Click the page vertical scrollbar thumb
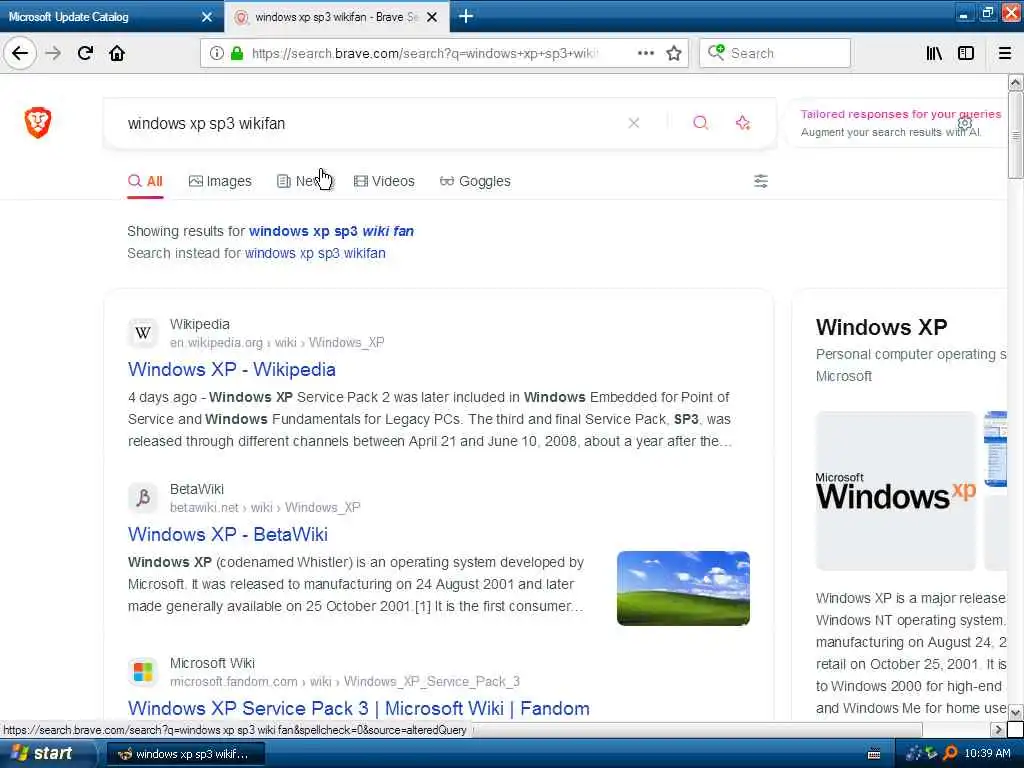The height and width of the screenshot is (768, 1024). click(x=1015, y=135)
